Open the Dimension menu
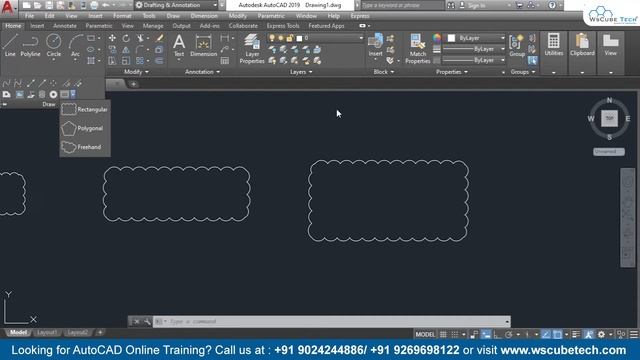 (204, 16)
